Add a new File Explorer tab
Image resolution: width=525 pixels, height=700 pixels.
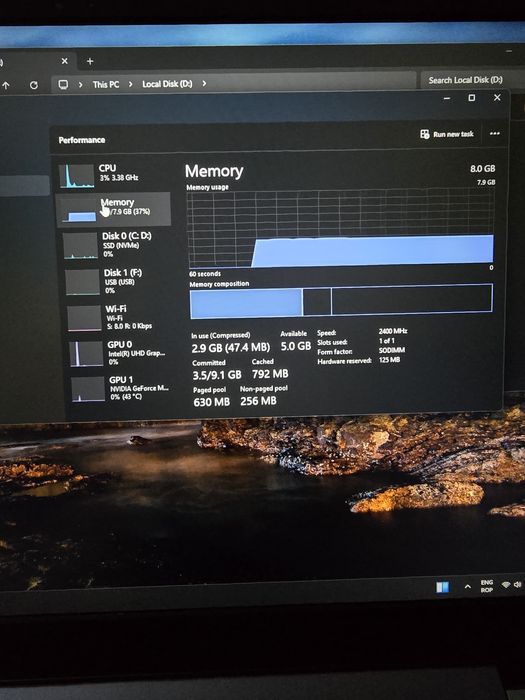(90, 61)
